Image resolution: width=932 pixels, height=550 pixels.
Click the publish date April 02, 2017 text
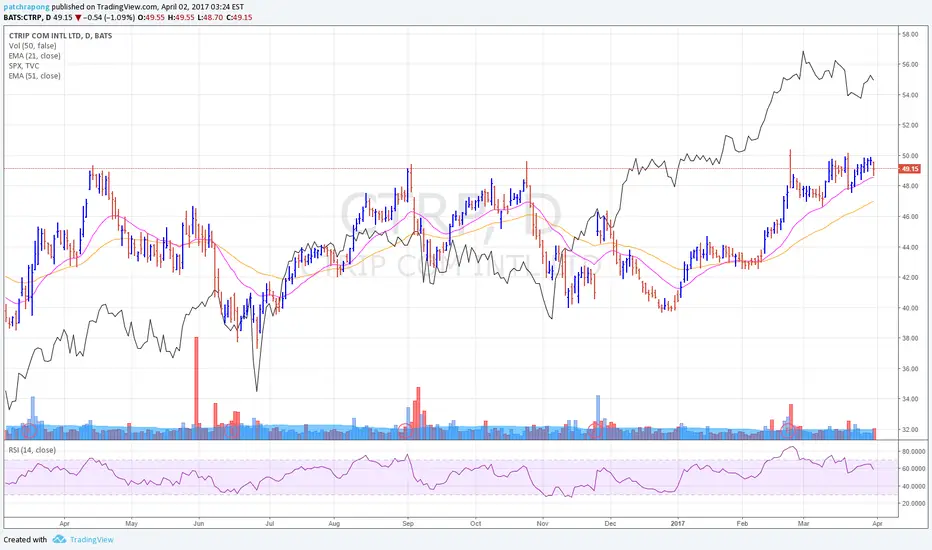(x=189, y=7)
